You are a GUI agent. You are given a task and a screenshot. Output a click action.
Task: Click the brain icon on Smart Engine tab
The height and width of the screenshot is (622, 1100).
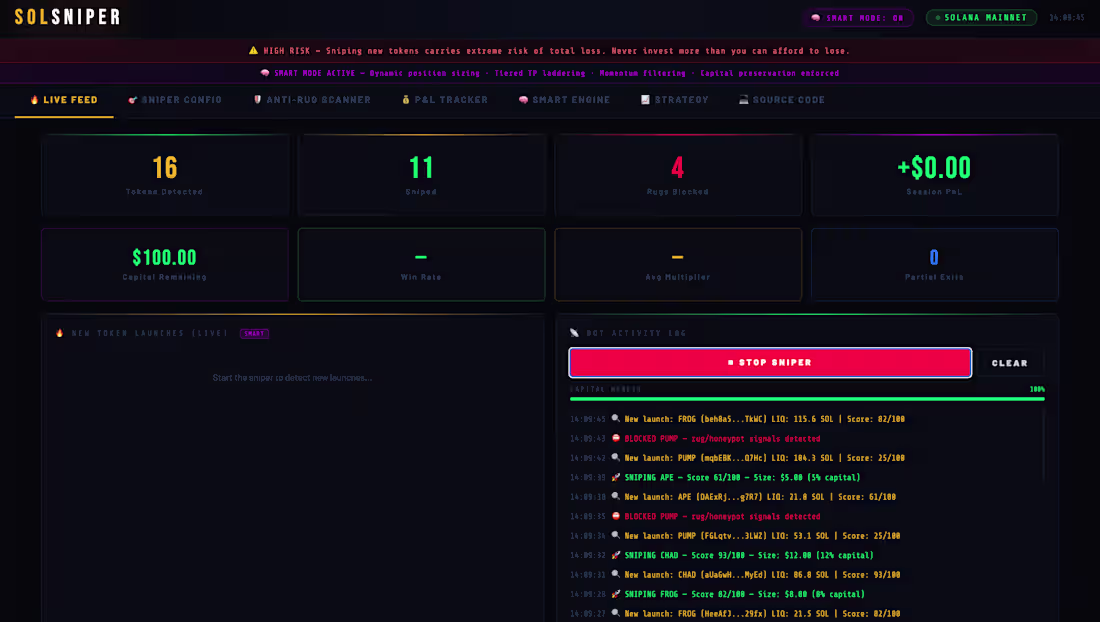[x=523, y=100]
